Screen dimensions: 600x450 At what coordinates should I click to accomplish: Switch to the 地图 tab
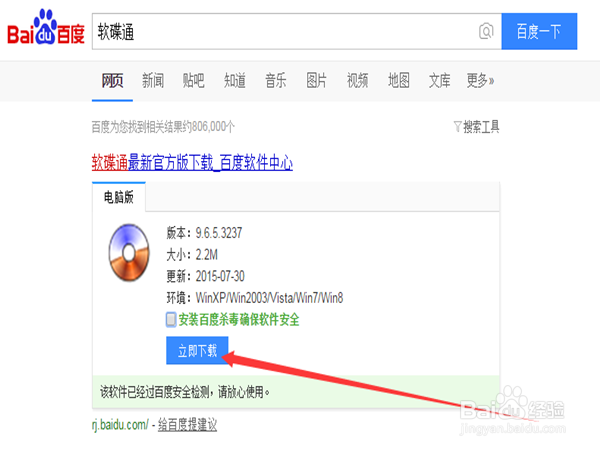click(398, 81)
